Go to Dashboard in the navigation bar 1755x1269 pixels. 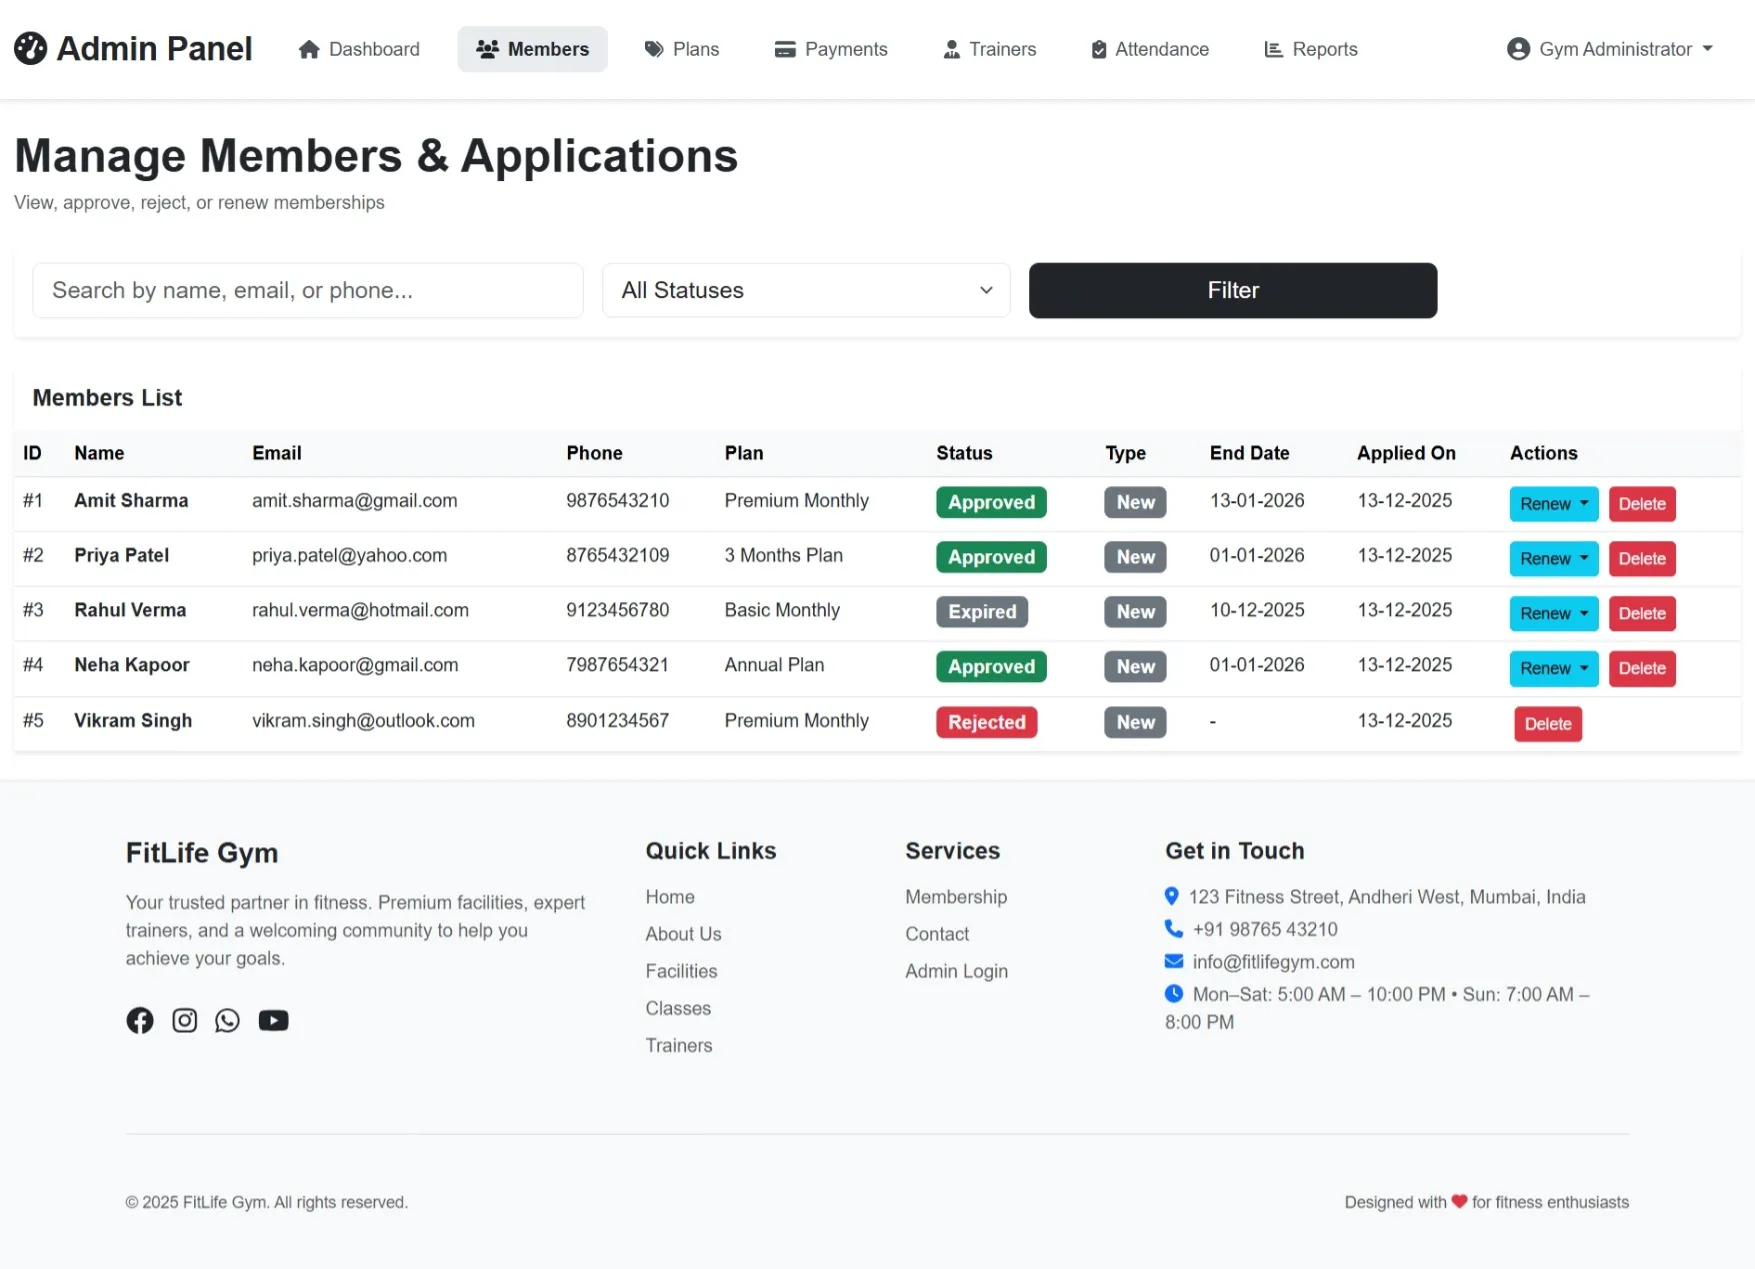[x=359, y=48]
